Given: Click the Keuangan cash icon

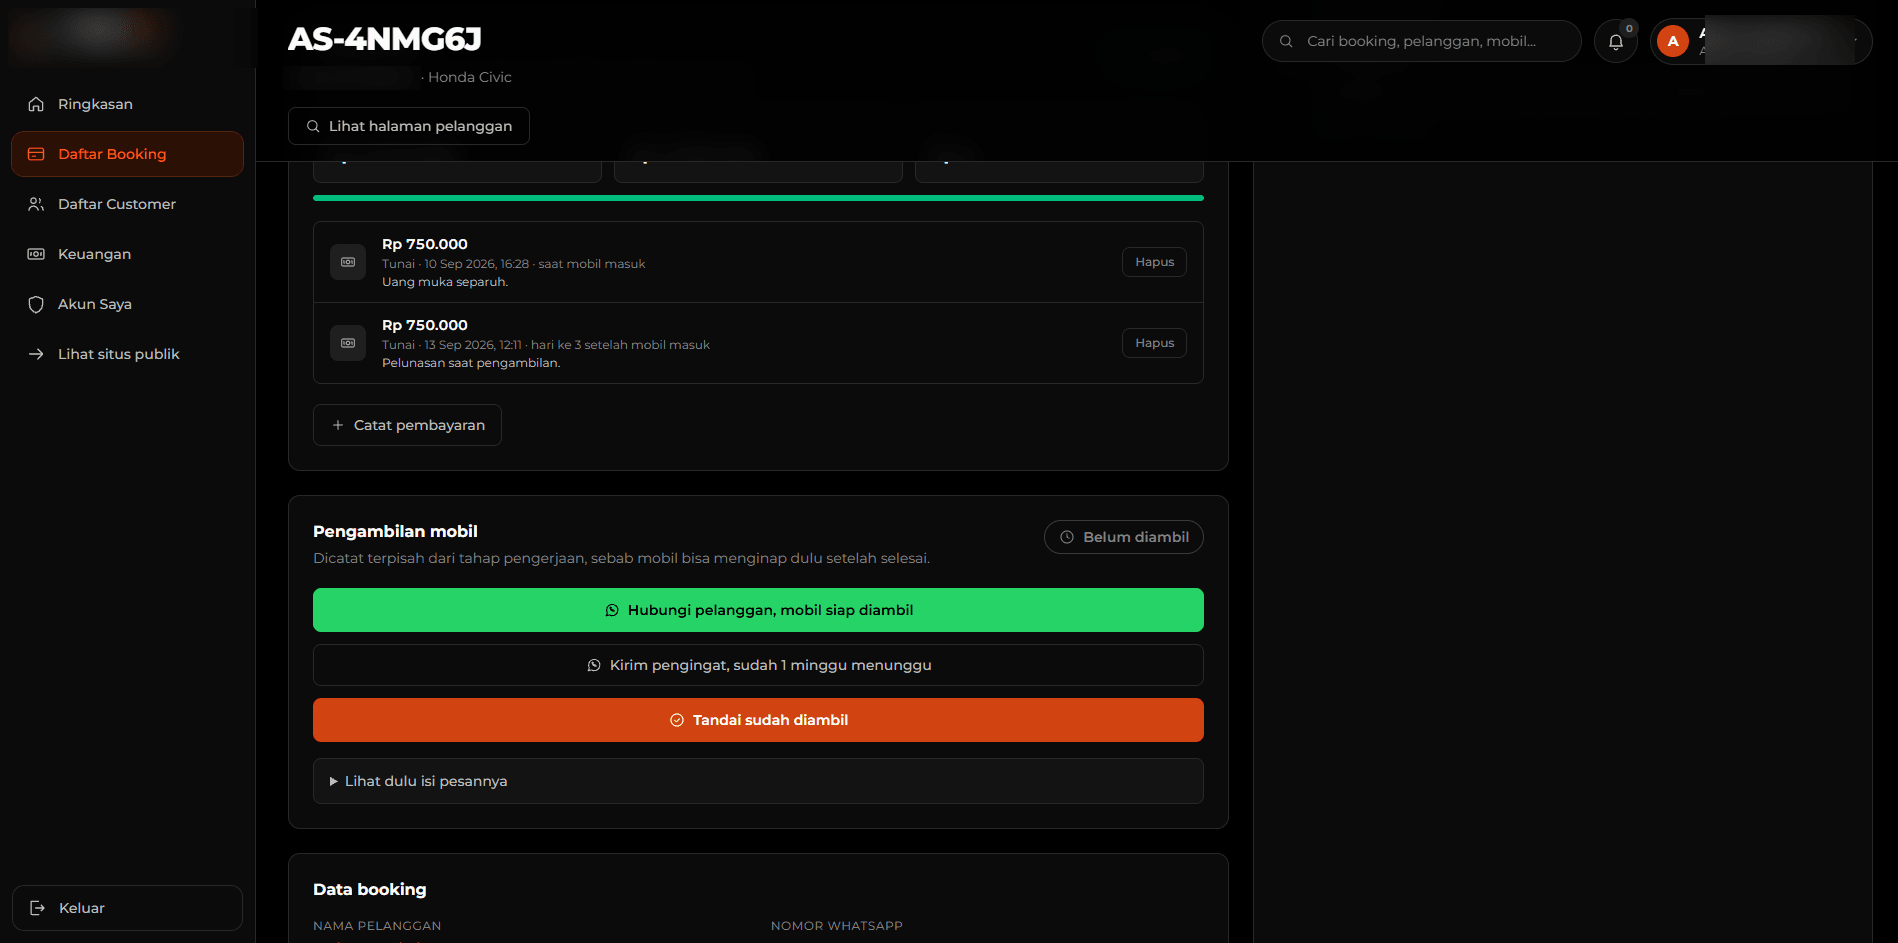Looking at the screenshot, I should click(36, 254).
